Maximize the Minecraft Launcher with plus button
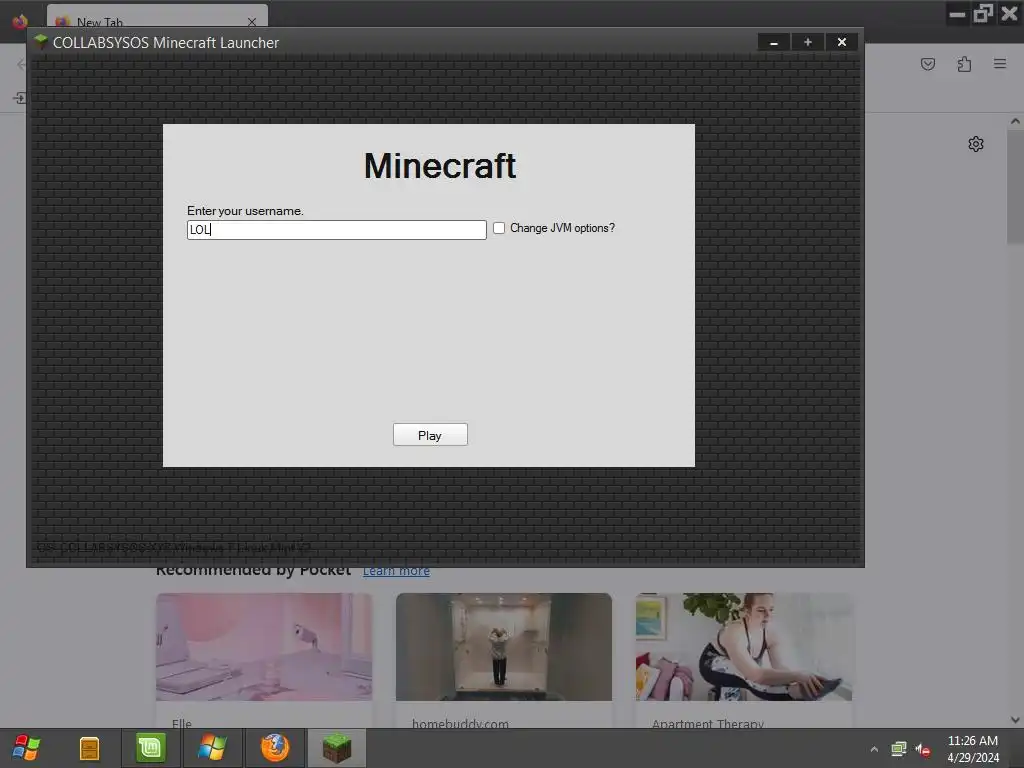This screenshot has height=768, width=1024. 808,42
